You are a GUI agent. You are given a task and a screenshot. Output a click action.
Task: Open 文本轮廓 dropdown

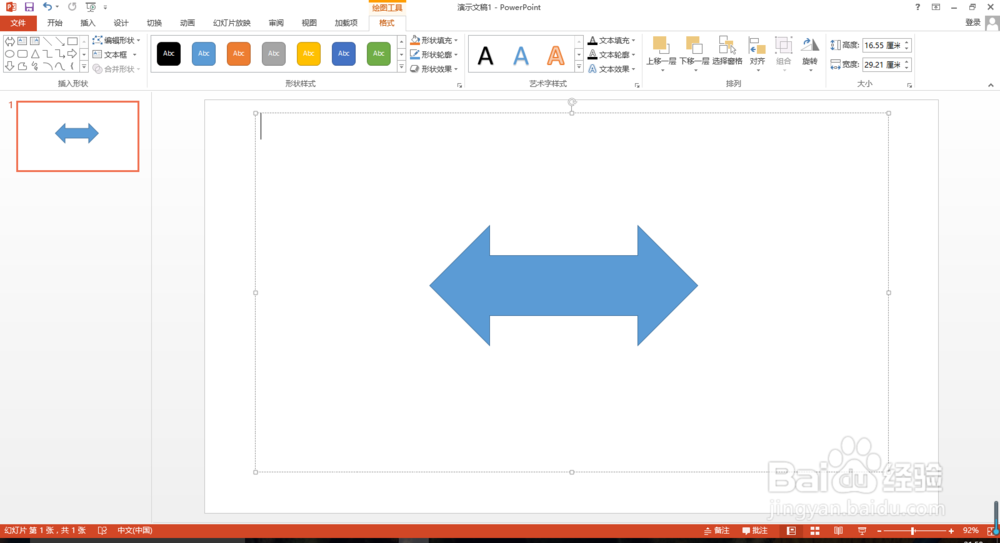click(x=612, y=55)
